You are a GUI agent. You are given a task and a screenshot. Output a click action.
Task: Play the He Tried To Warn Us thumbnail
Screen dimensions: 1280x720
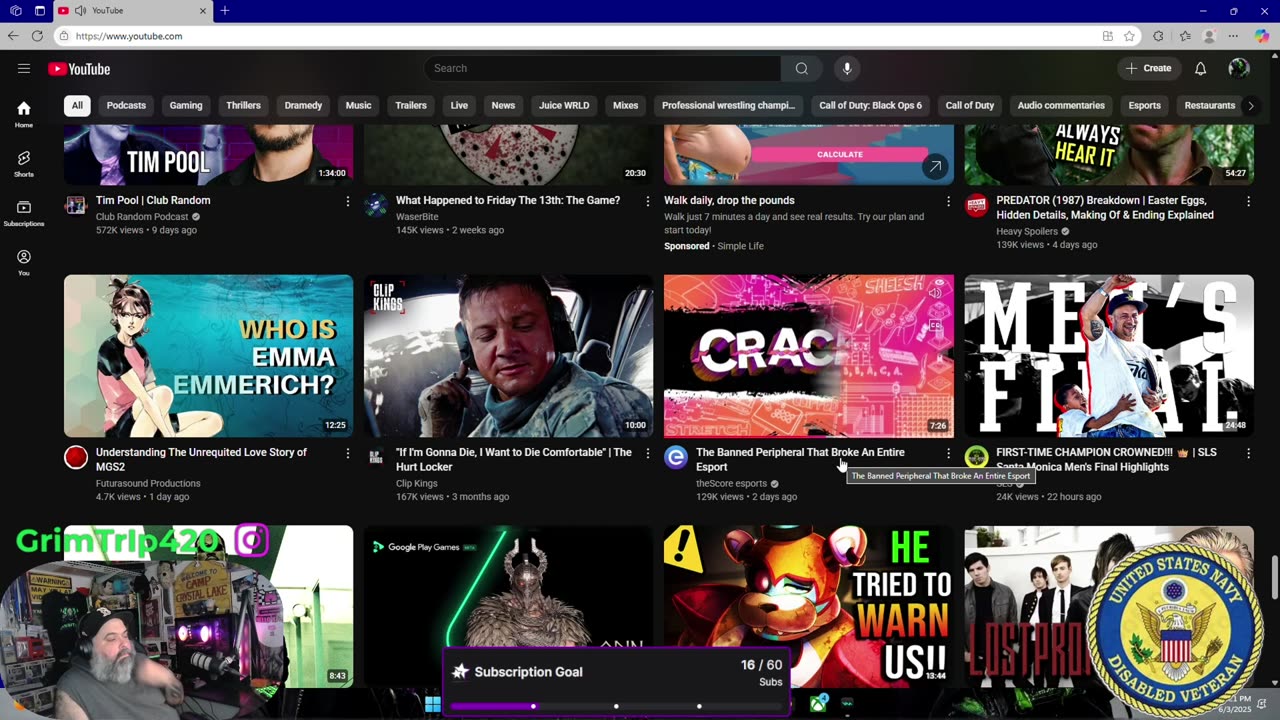(x=808, y=606)
